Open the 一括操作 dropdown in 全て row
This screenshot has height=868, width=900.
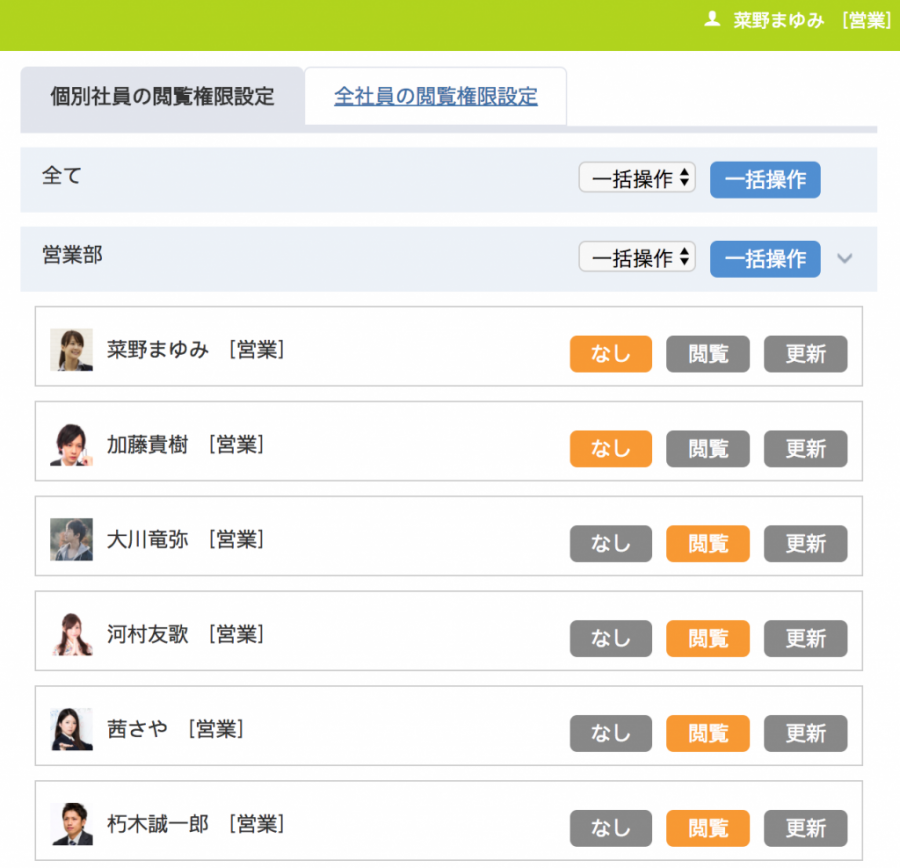point(637,178)
